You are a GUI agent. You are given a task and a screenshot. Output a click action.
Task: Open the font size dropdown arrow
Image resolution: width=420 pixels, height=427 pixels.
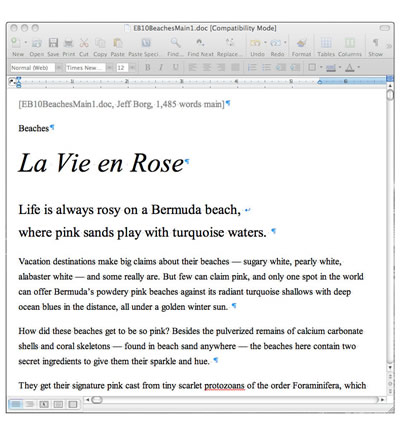[132, 68]
